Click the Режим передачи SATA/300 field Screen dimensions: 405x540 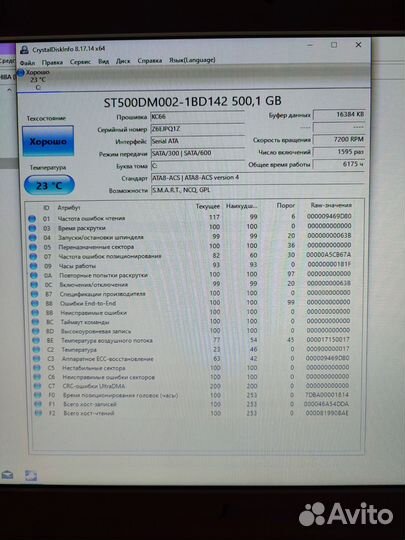pyautogui.click(x=197, y=153)
